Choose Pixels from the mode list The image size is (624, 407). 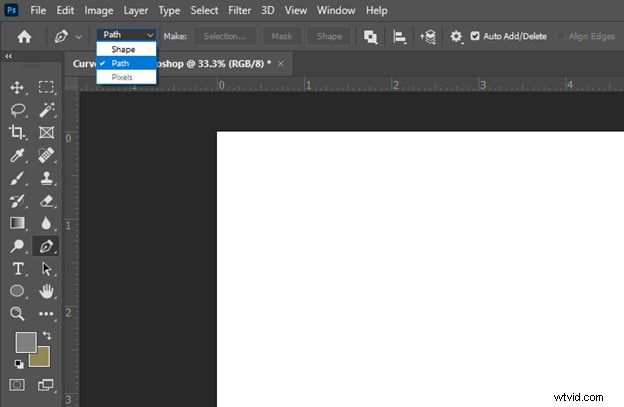[x=127, y=77]
